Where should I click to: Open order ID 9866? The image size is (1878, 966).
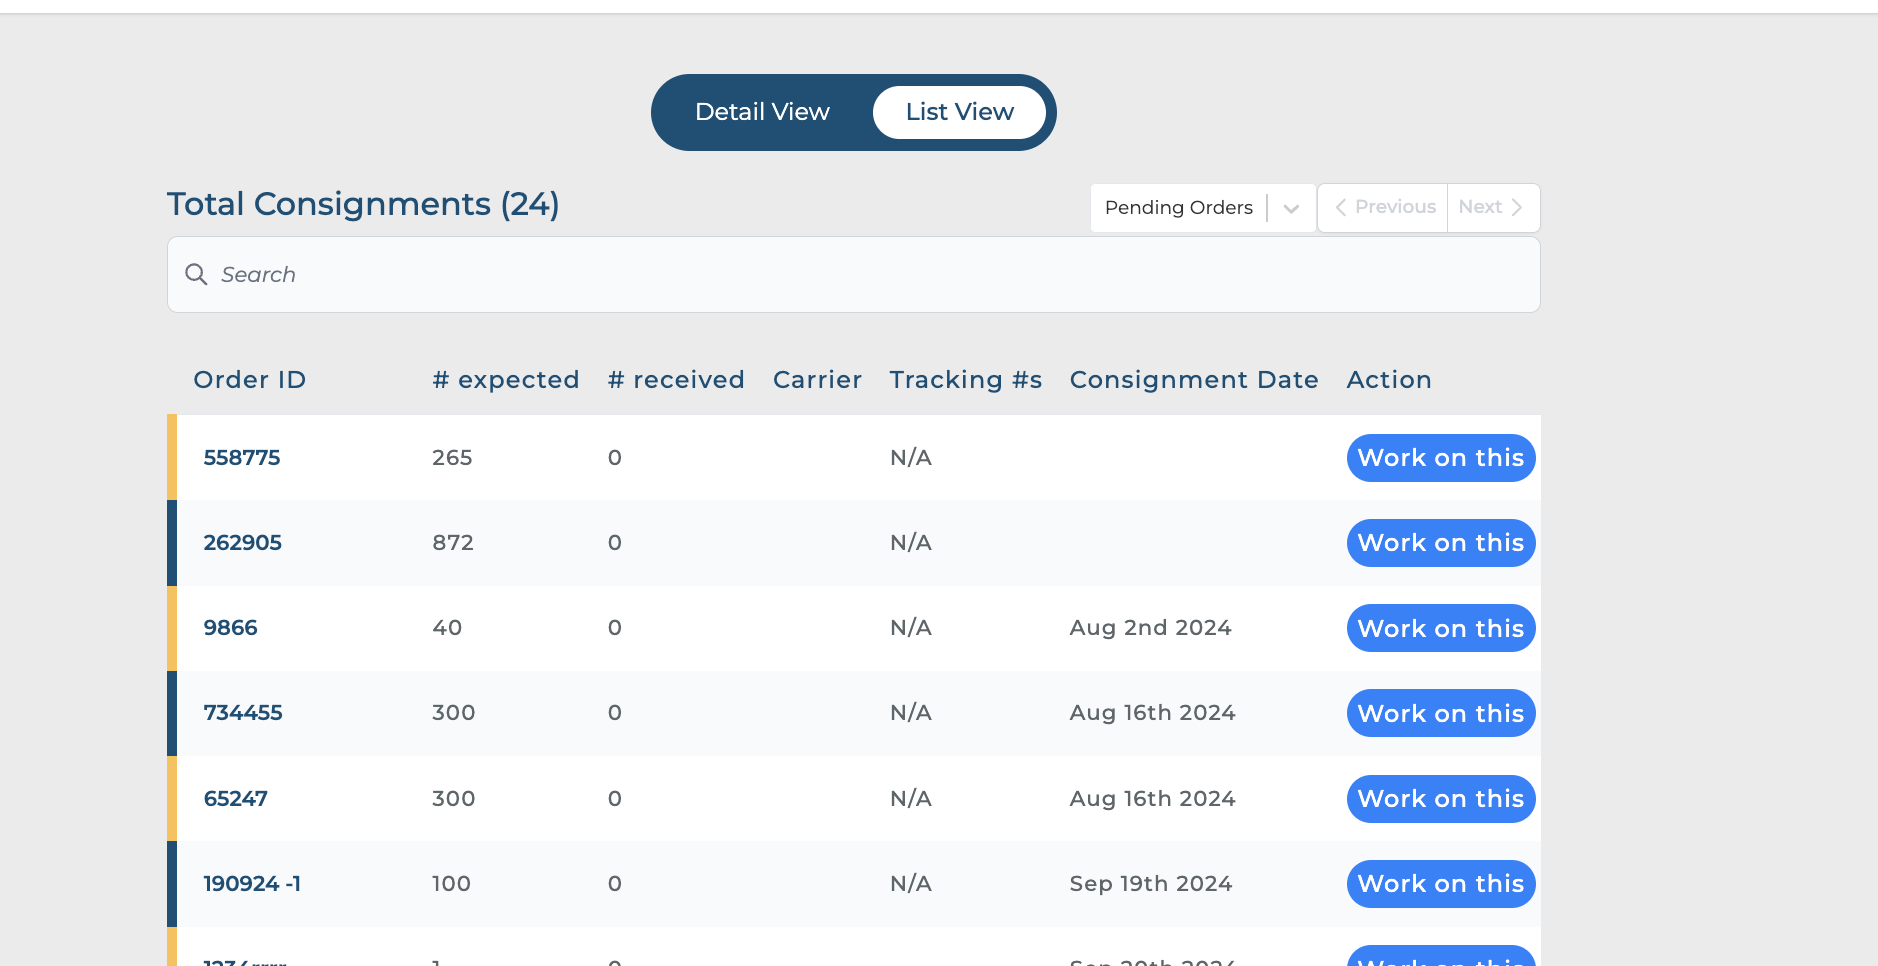click(231, 628)
